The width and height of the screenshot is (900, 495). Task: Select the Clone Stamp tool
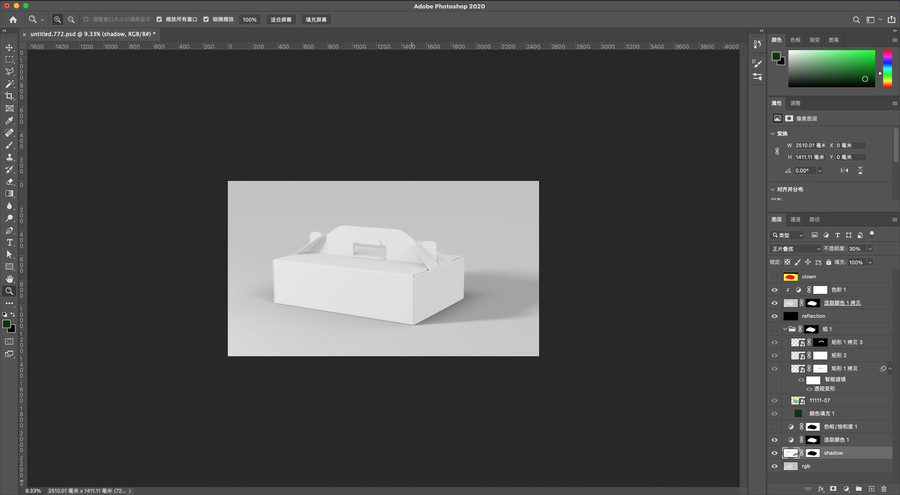(9, 157)
